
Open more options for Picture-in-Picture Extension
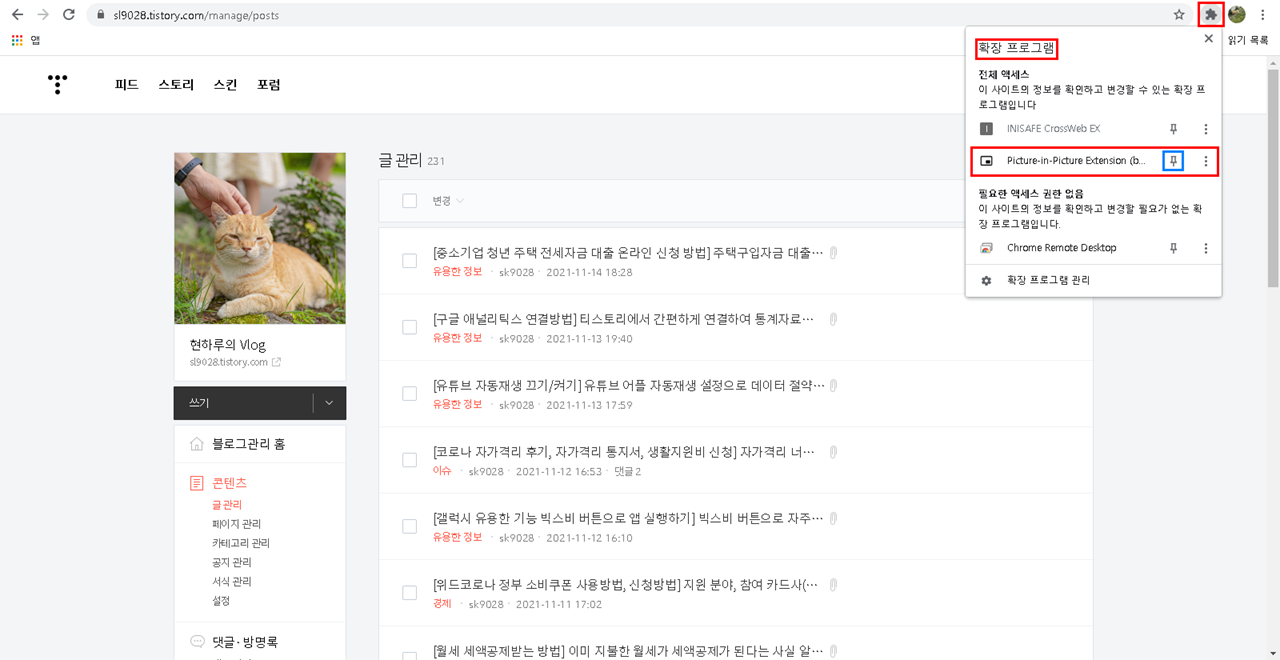click(x=1206, y=161)
